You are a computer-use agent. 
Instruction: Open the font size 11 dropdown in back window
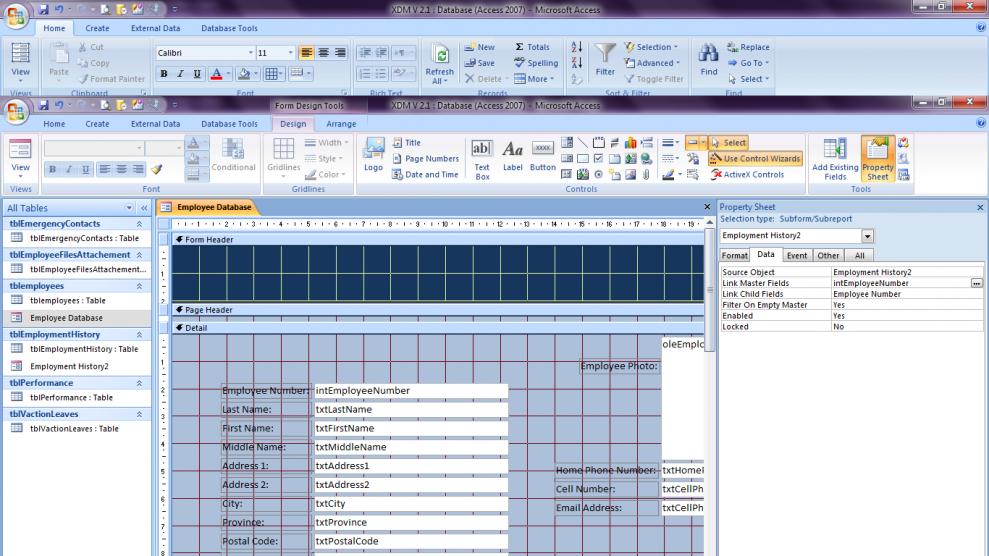290,53
